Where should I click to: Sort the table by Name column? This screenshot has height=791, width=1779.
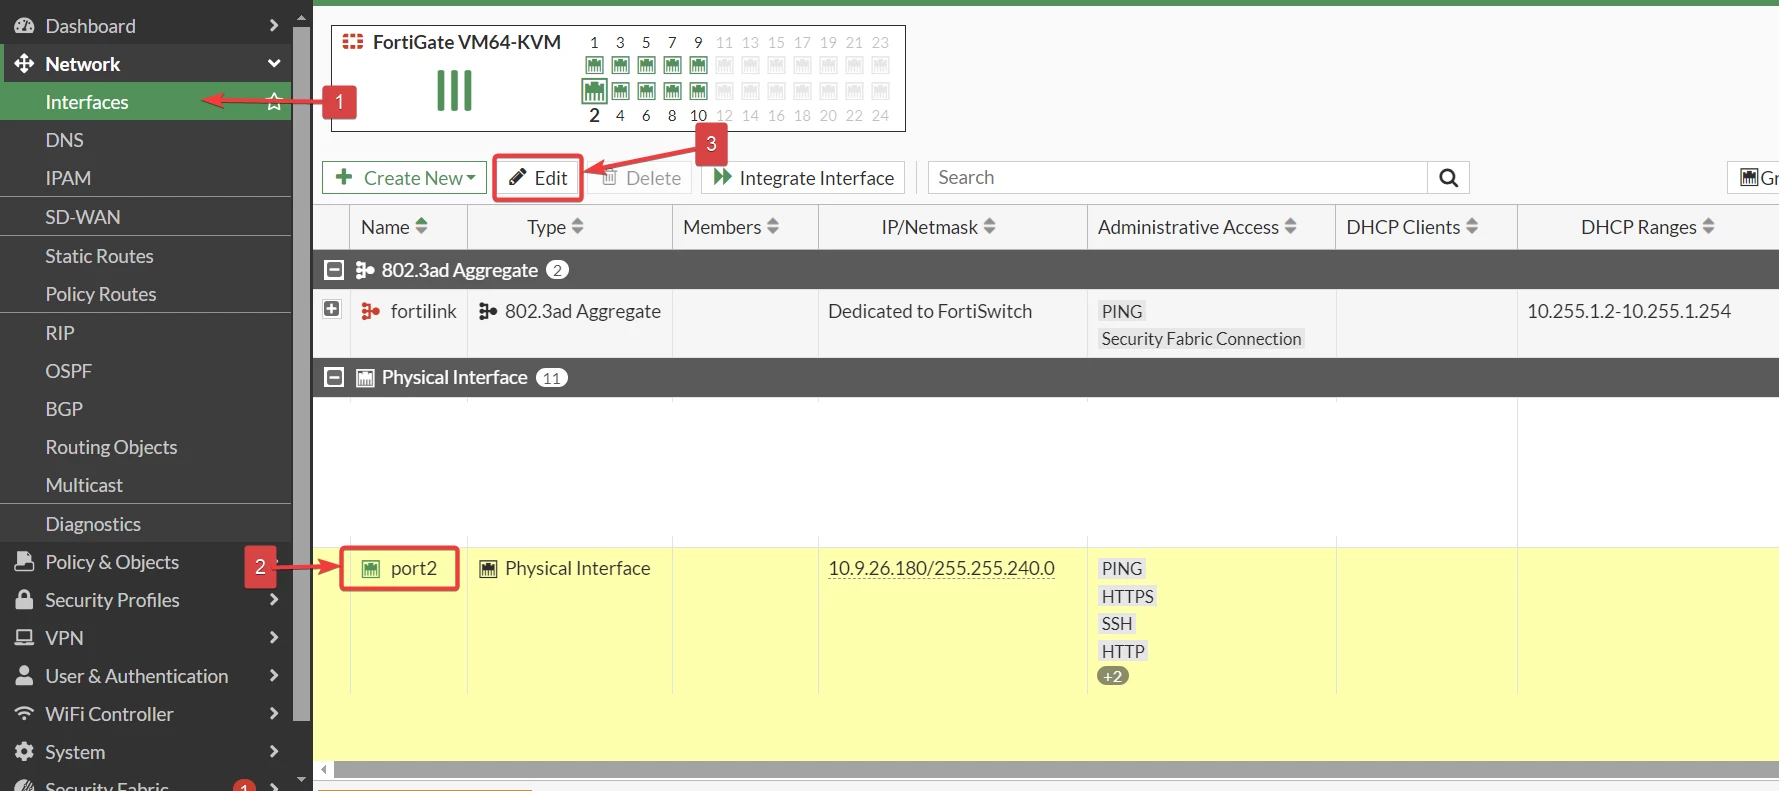(421, 227)
